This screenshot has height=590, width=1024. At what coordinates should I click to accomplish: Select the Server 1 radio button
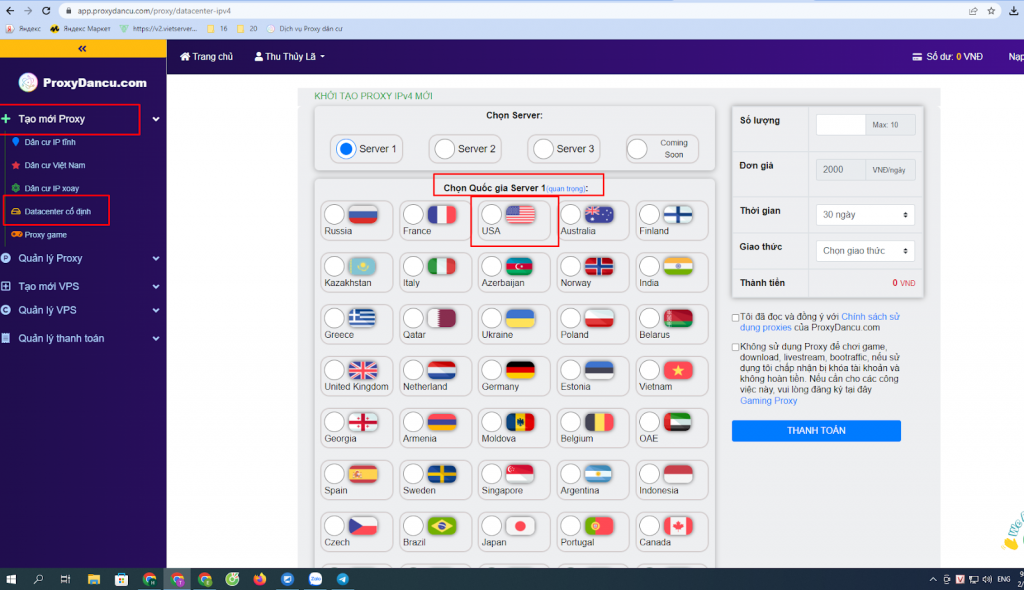click(x=346, y=149)
